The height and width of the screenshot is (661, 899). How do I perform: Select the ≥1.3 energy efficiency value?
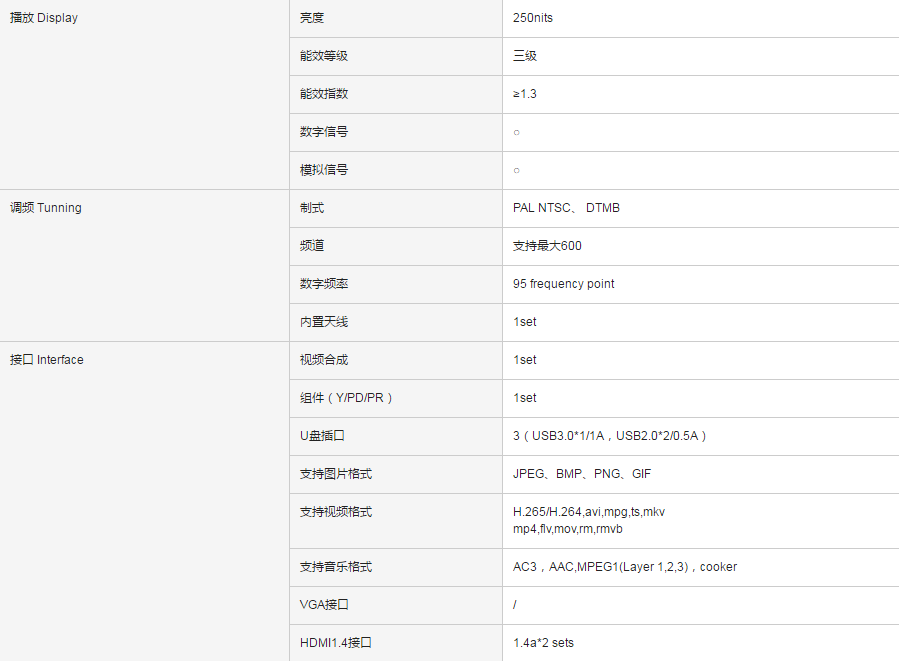click(525, 94)
